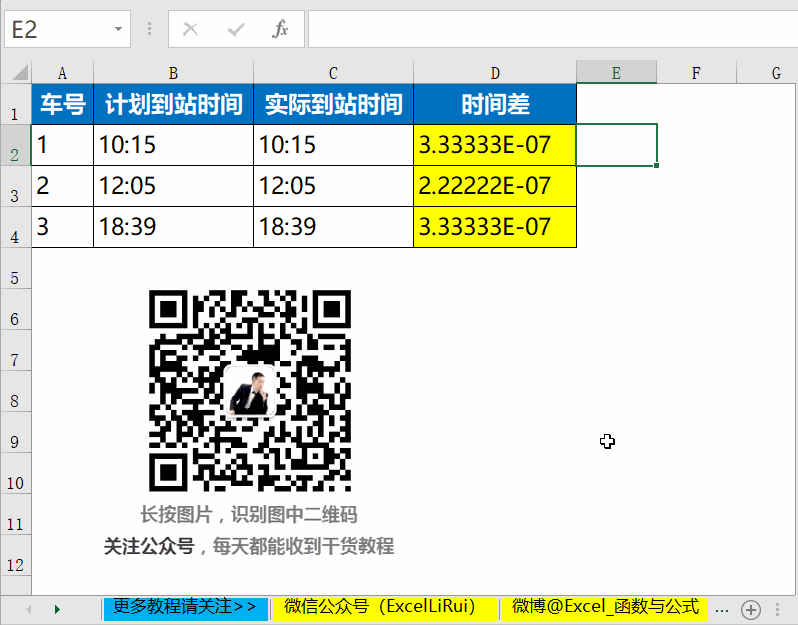Select row 1 header
Image resolution: width=798 pixels, height=625 pixels.
(x=15, y=104)
